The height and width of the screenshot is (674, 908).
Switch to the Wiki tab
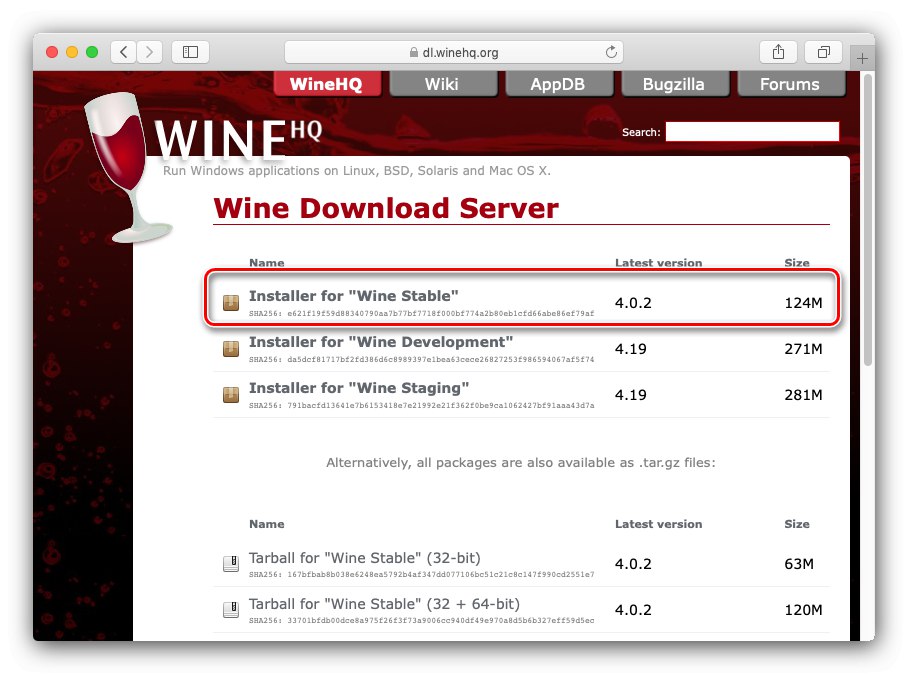coord(442,85)
